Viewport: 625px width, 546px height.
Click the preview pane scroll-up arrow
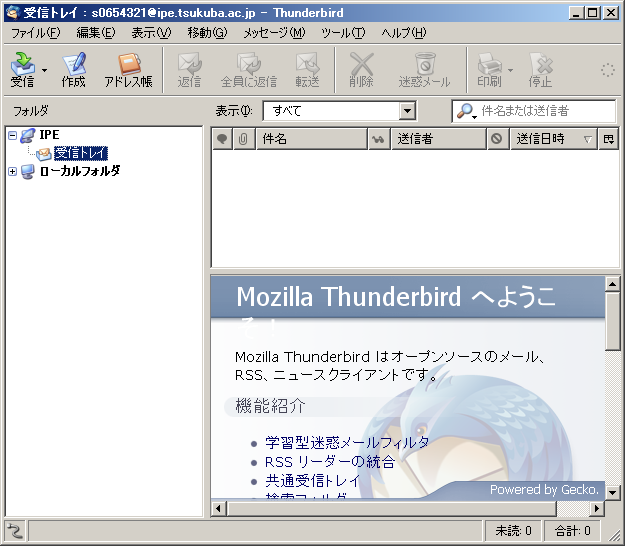[612, 284]
